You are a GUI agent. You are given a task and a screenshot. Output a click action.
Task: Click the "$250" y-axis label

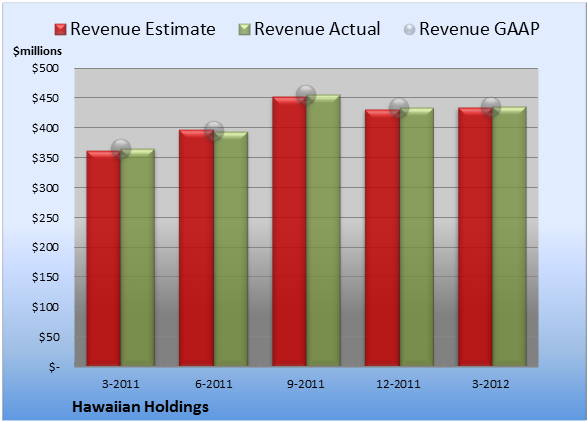click(45, 218)
